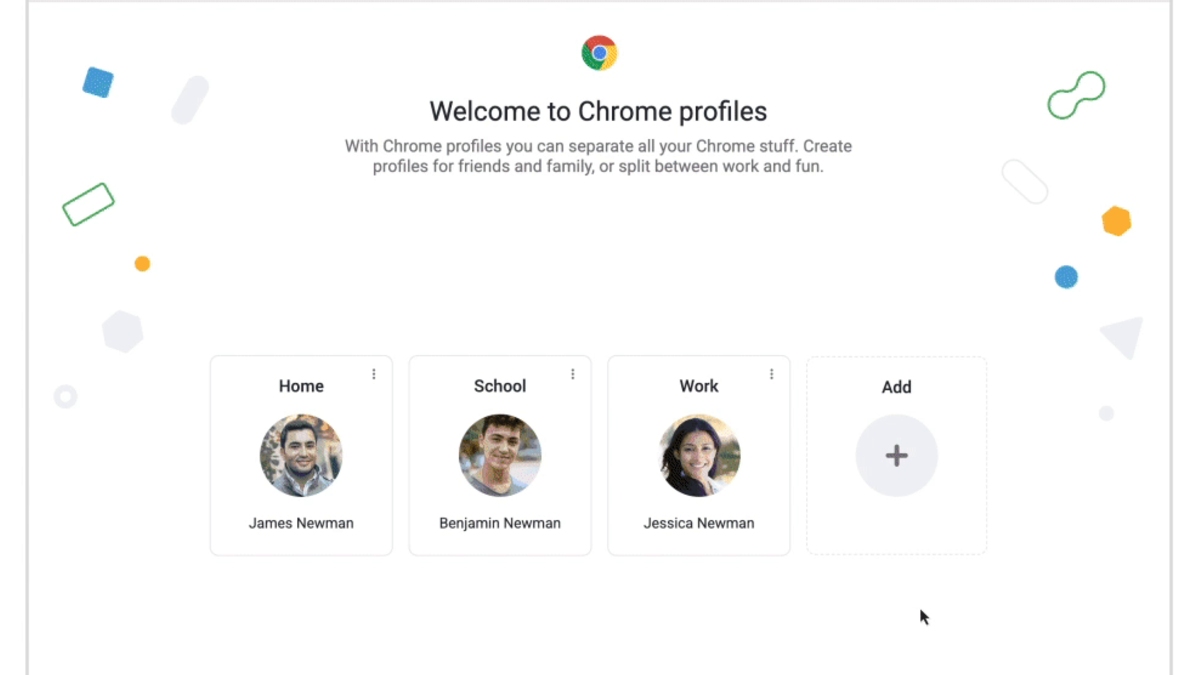Click the Jessica Newman name label

pos(698,522)
